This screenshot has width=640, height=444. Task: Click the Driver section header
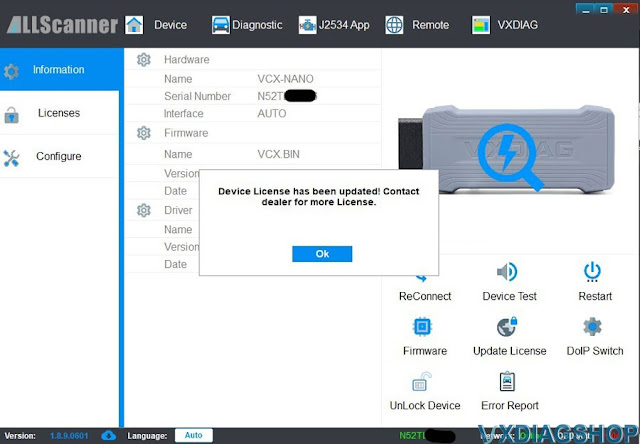point(178,210)
